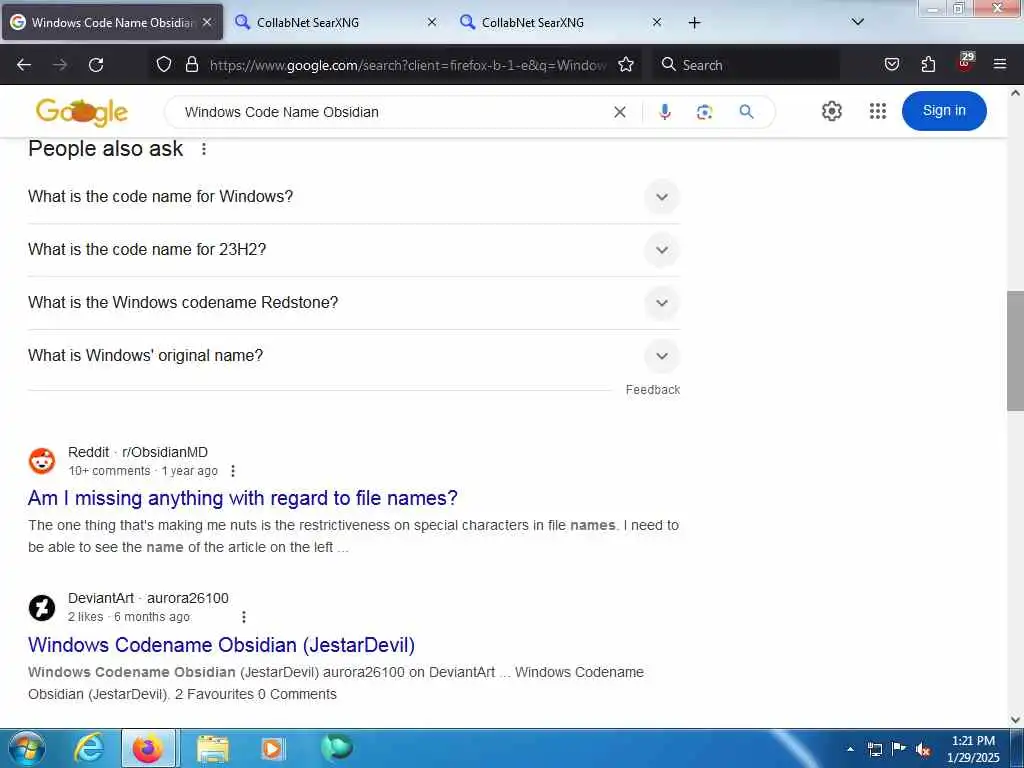
Task: Open People also ask options menu
Action: (x=204, y=150)
